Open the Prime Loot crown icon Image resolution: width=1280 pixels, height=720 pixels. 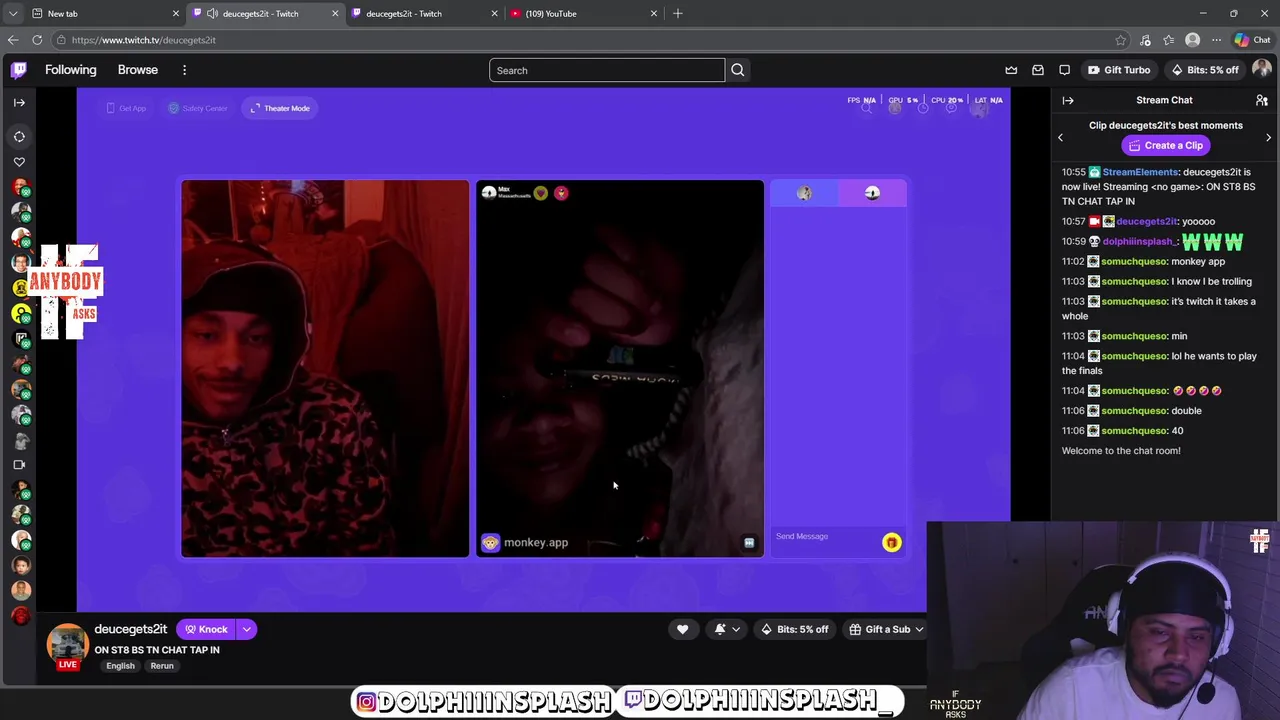pyautogui.click(x=1011, y=70)
